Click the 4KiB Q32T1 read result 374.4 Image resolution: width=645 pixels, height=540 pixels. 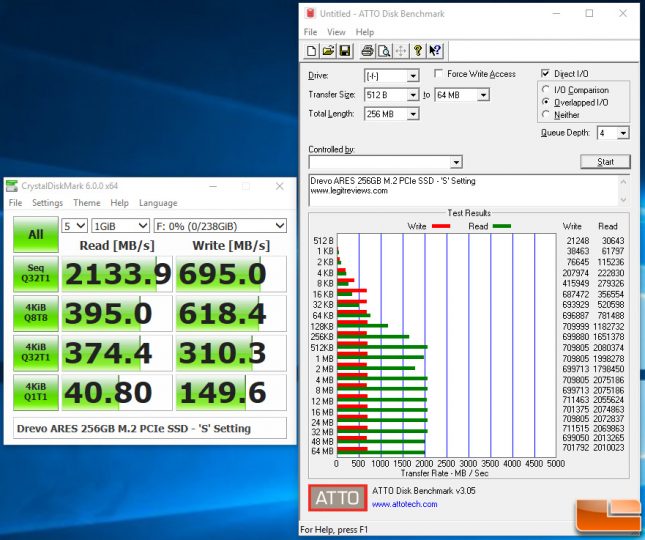(117, 353)
